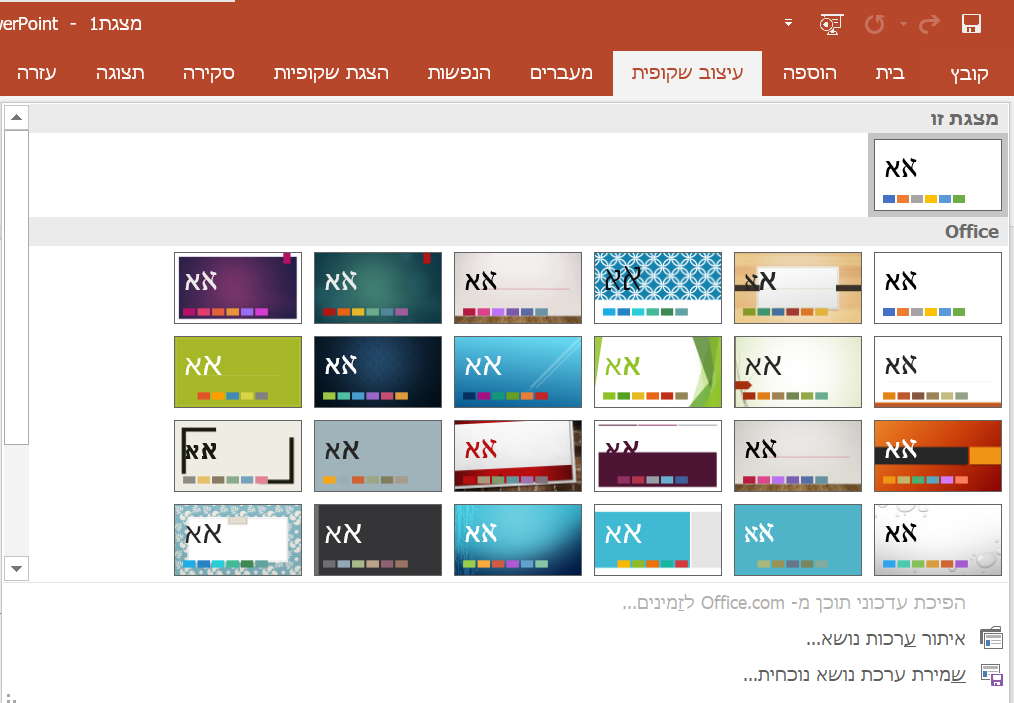The width and height of the screenshot is (1014, 703).
Task: Select current presentation theme under מצגת זו
Action: pyautogui.click(x=938, y=175)
